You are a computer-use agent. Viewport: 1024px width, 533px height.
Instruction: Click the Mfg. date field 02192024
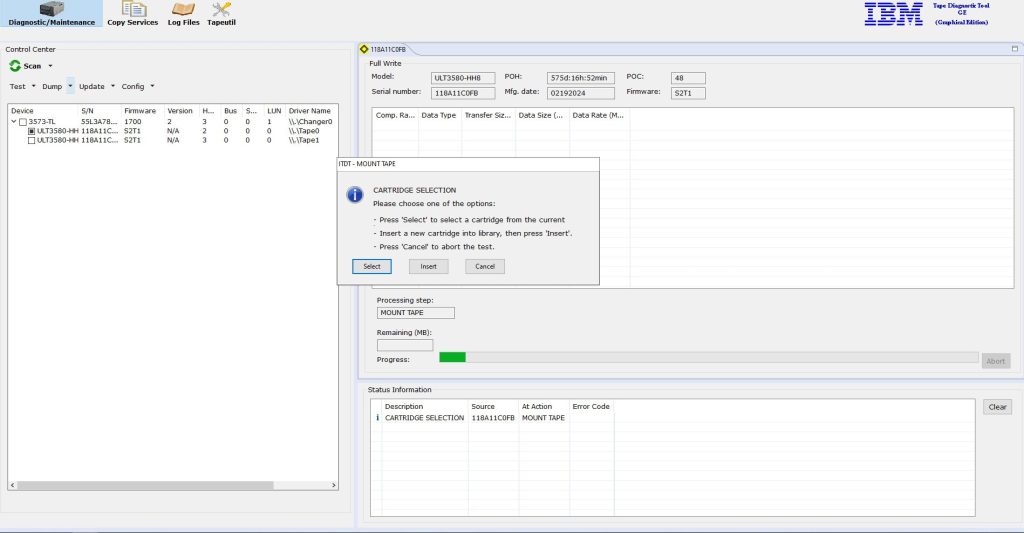(581, 93)
